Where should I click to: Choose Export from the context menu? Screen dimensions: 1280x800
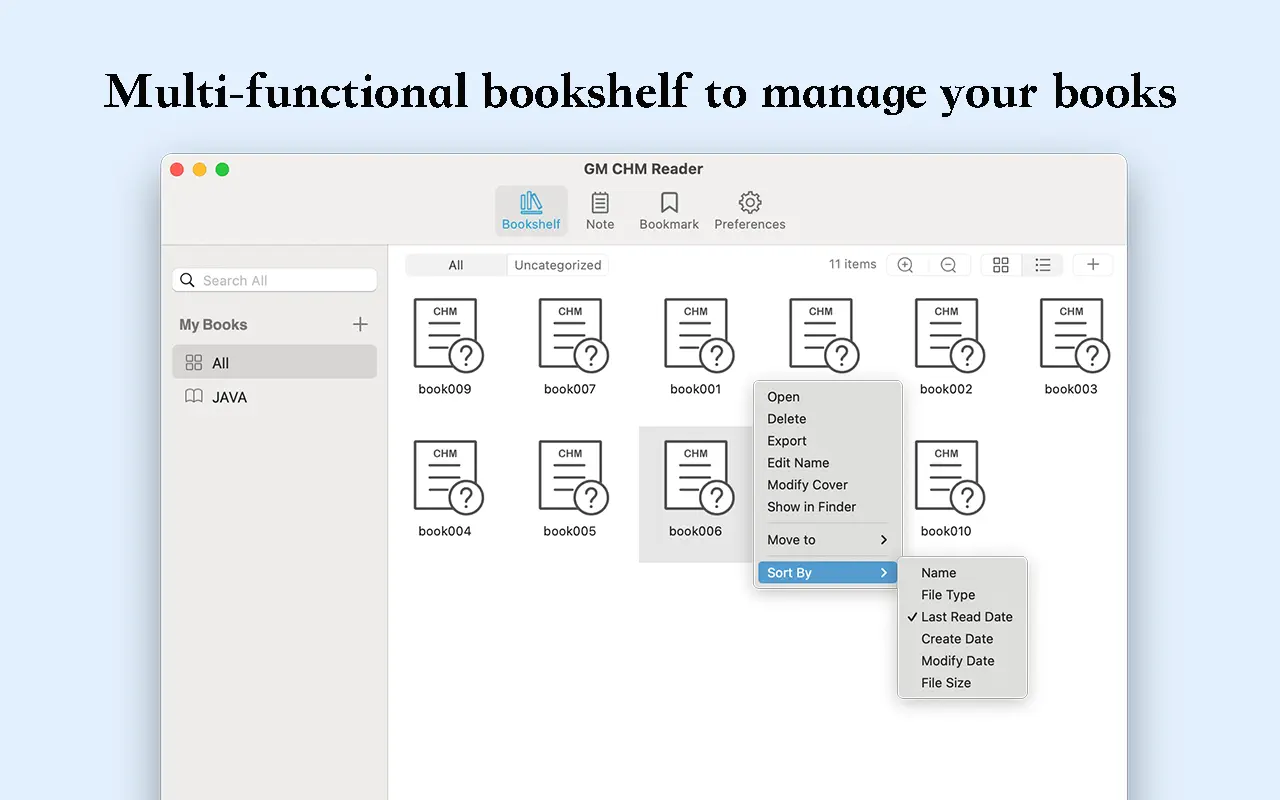pos(787,441)
